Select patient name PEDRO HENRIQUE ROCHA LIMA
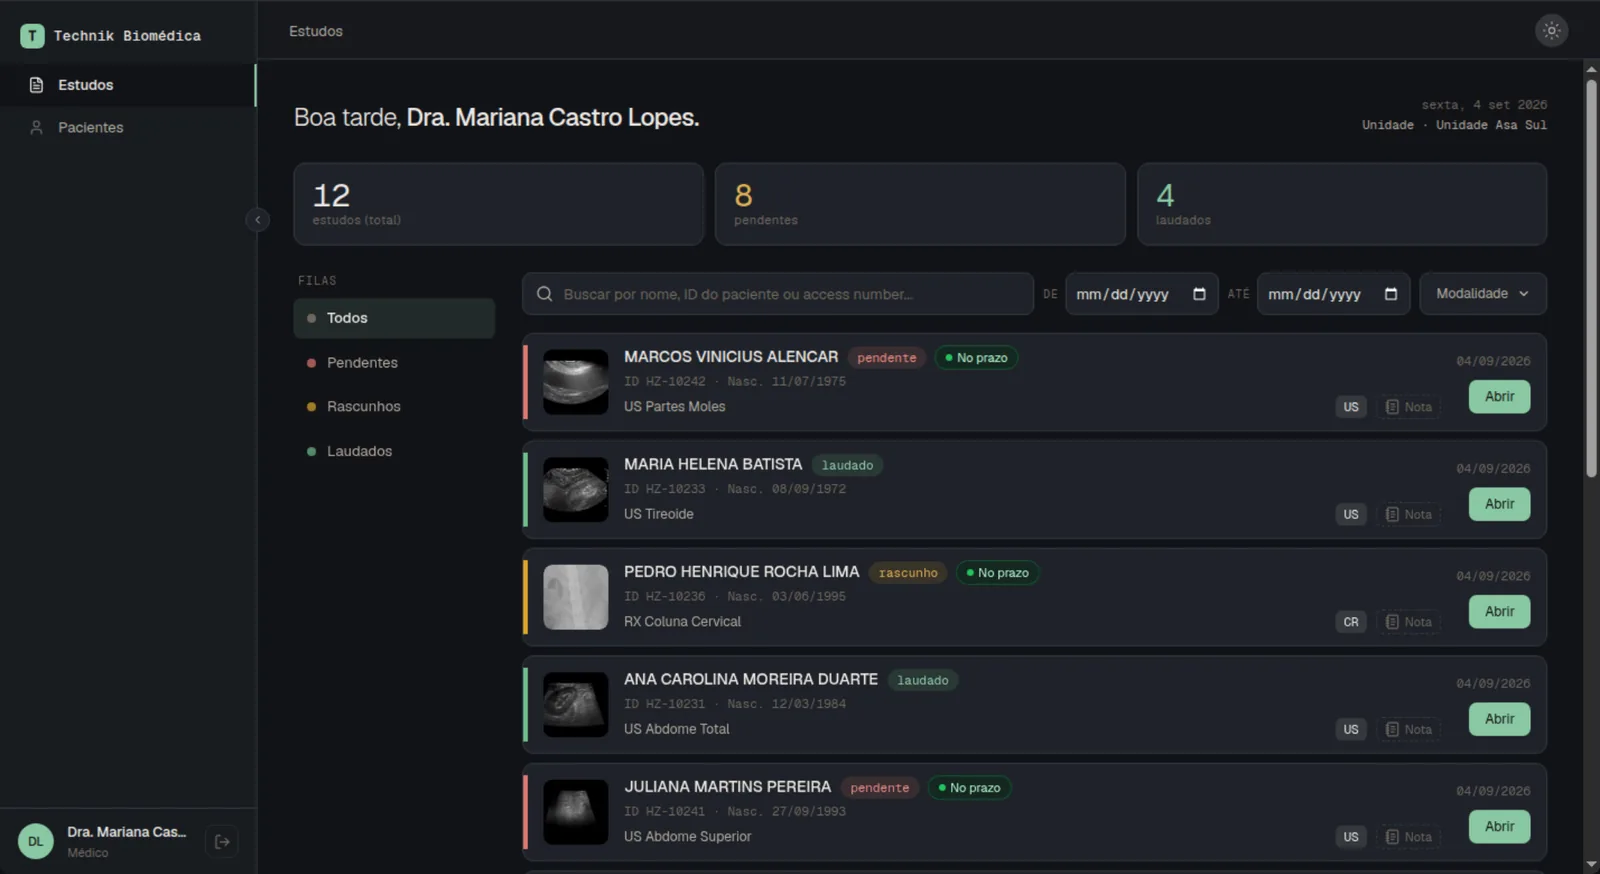1600x874 pixels. point(741,572)
